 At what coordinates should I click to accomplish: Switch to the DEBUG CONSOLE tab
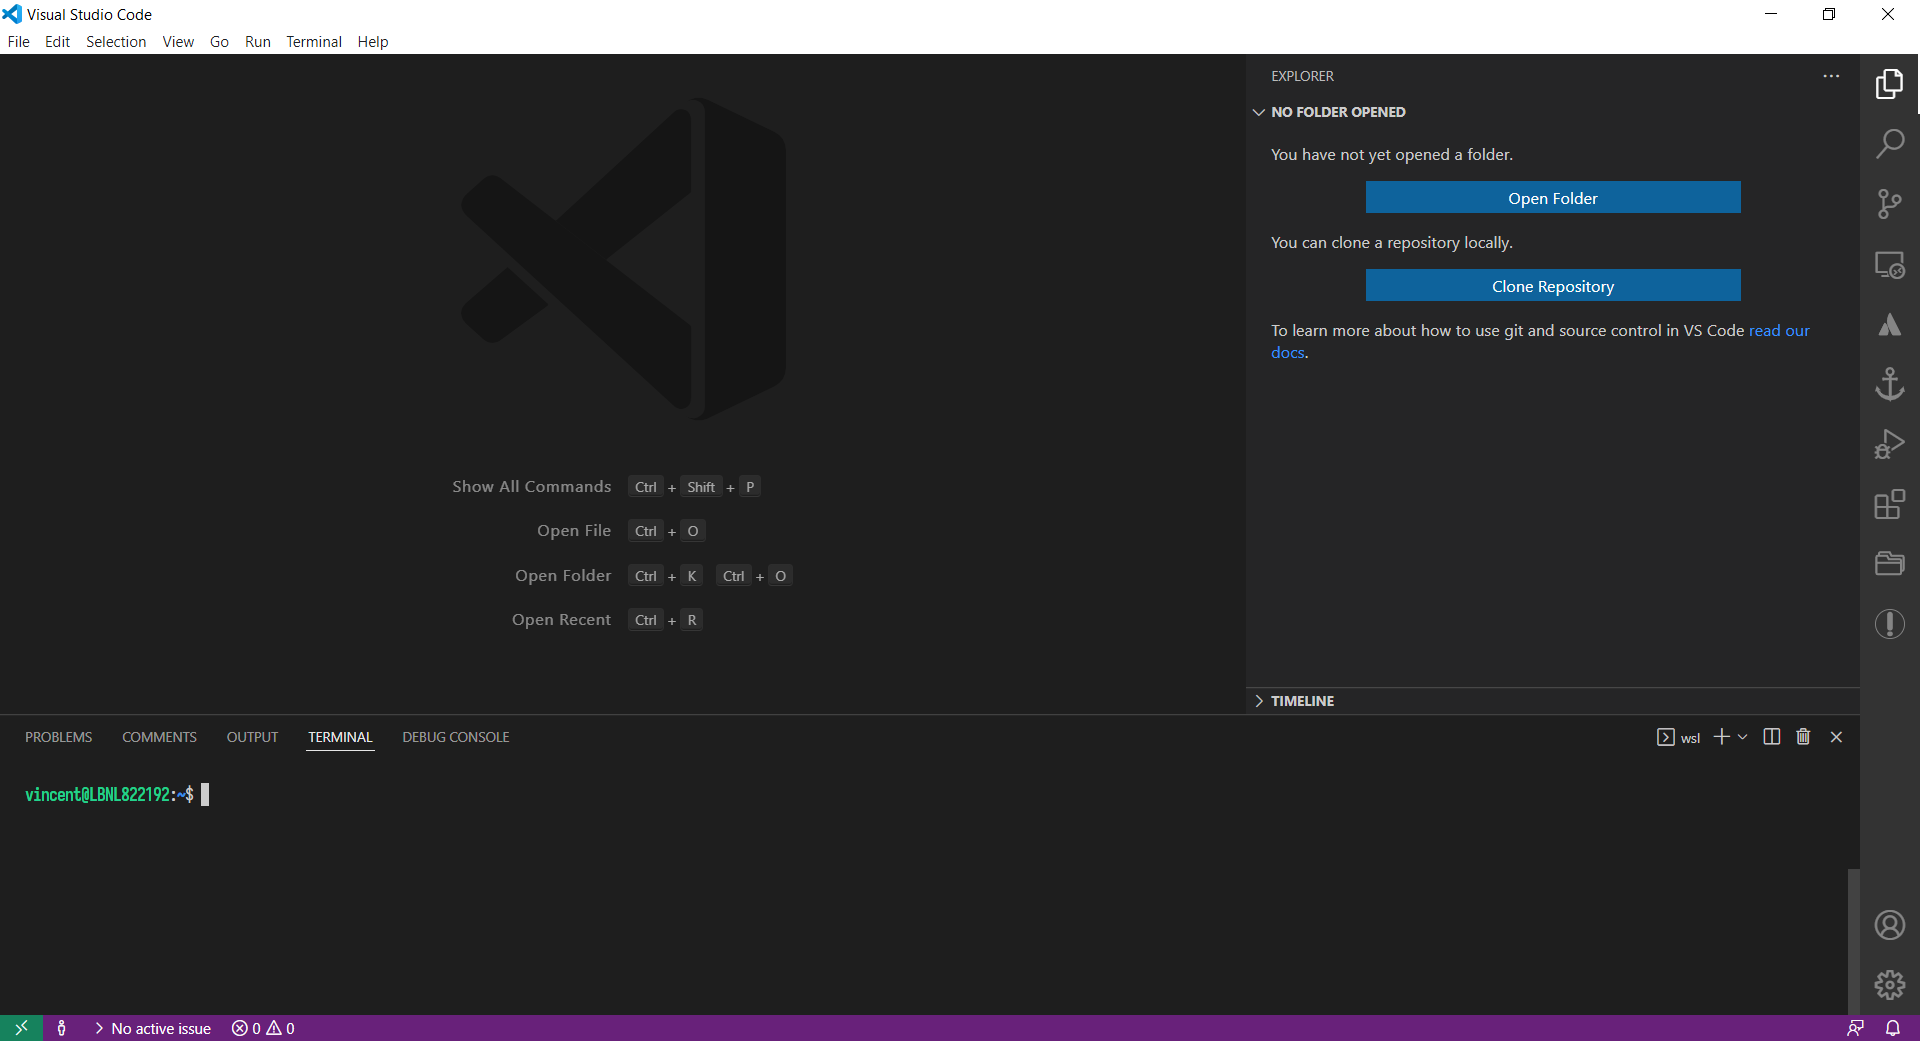456,737
